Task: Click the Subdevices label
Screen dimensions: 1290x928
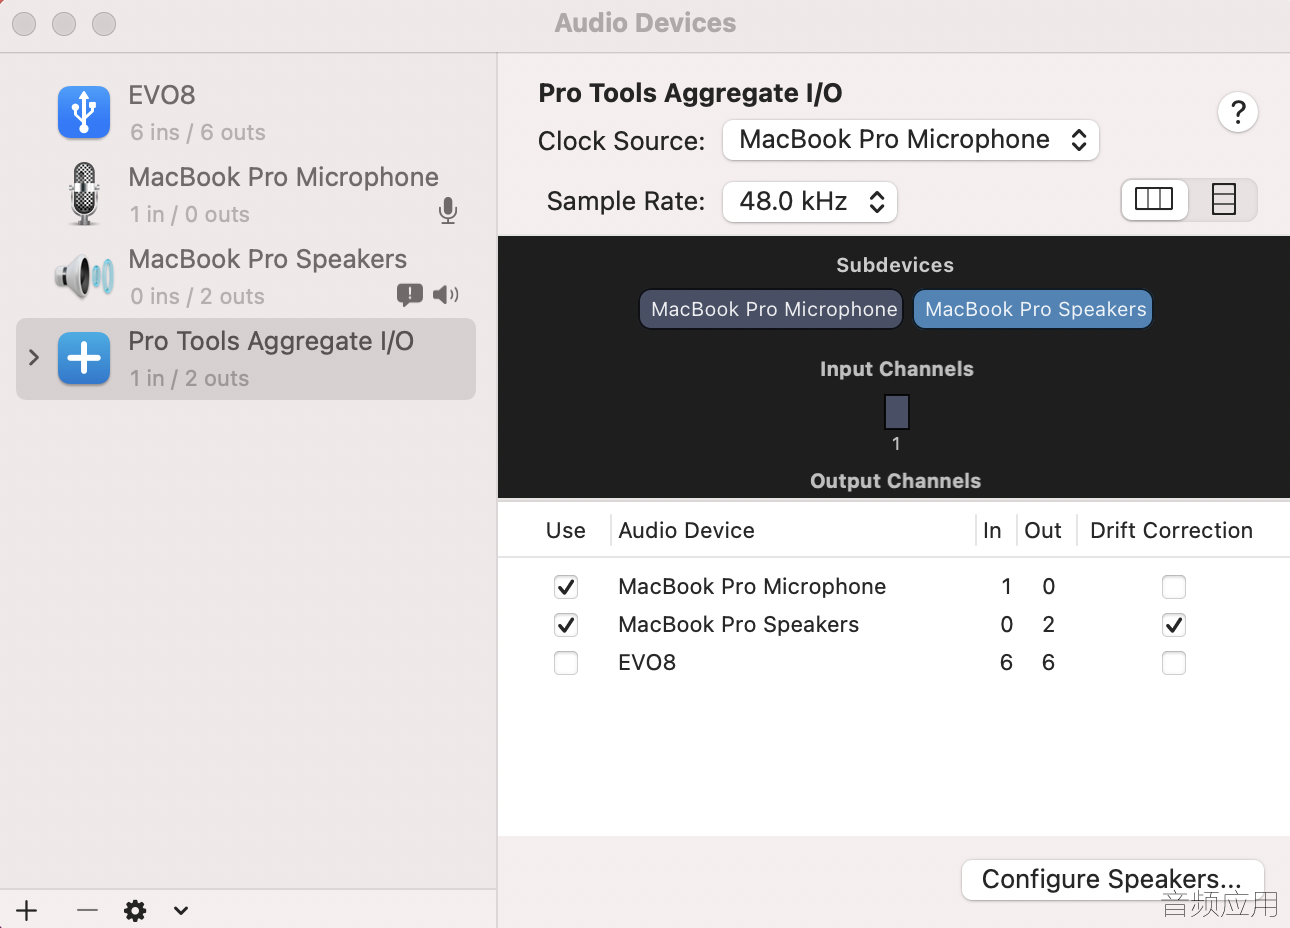Action: pyautogui.click(x=895, y=265)
